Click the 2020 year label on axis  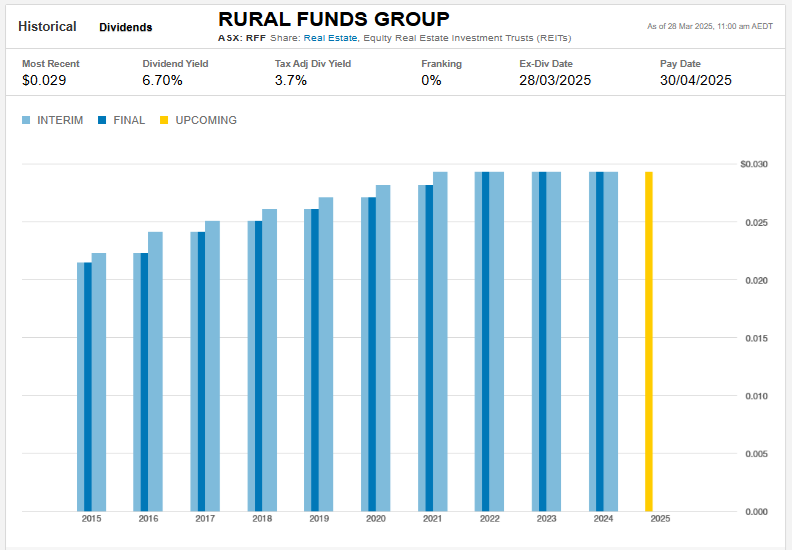[375, 519]
